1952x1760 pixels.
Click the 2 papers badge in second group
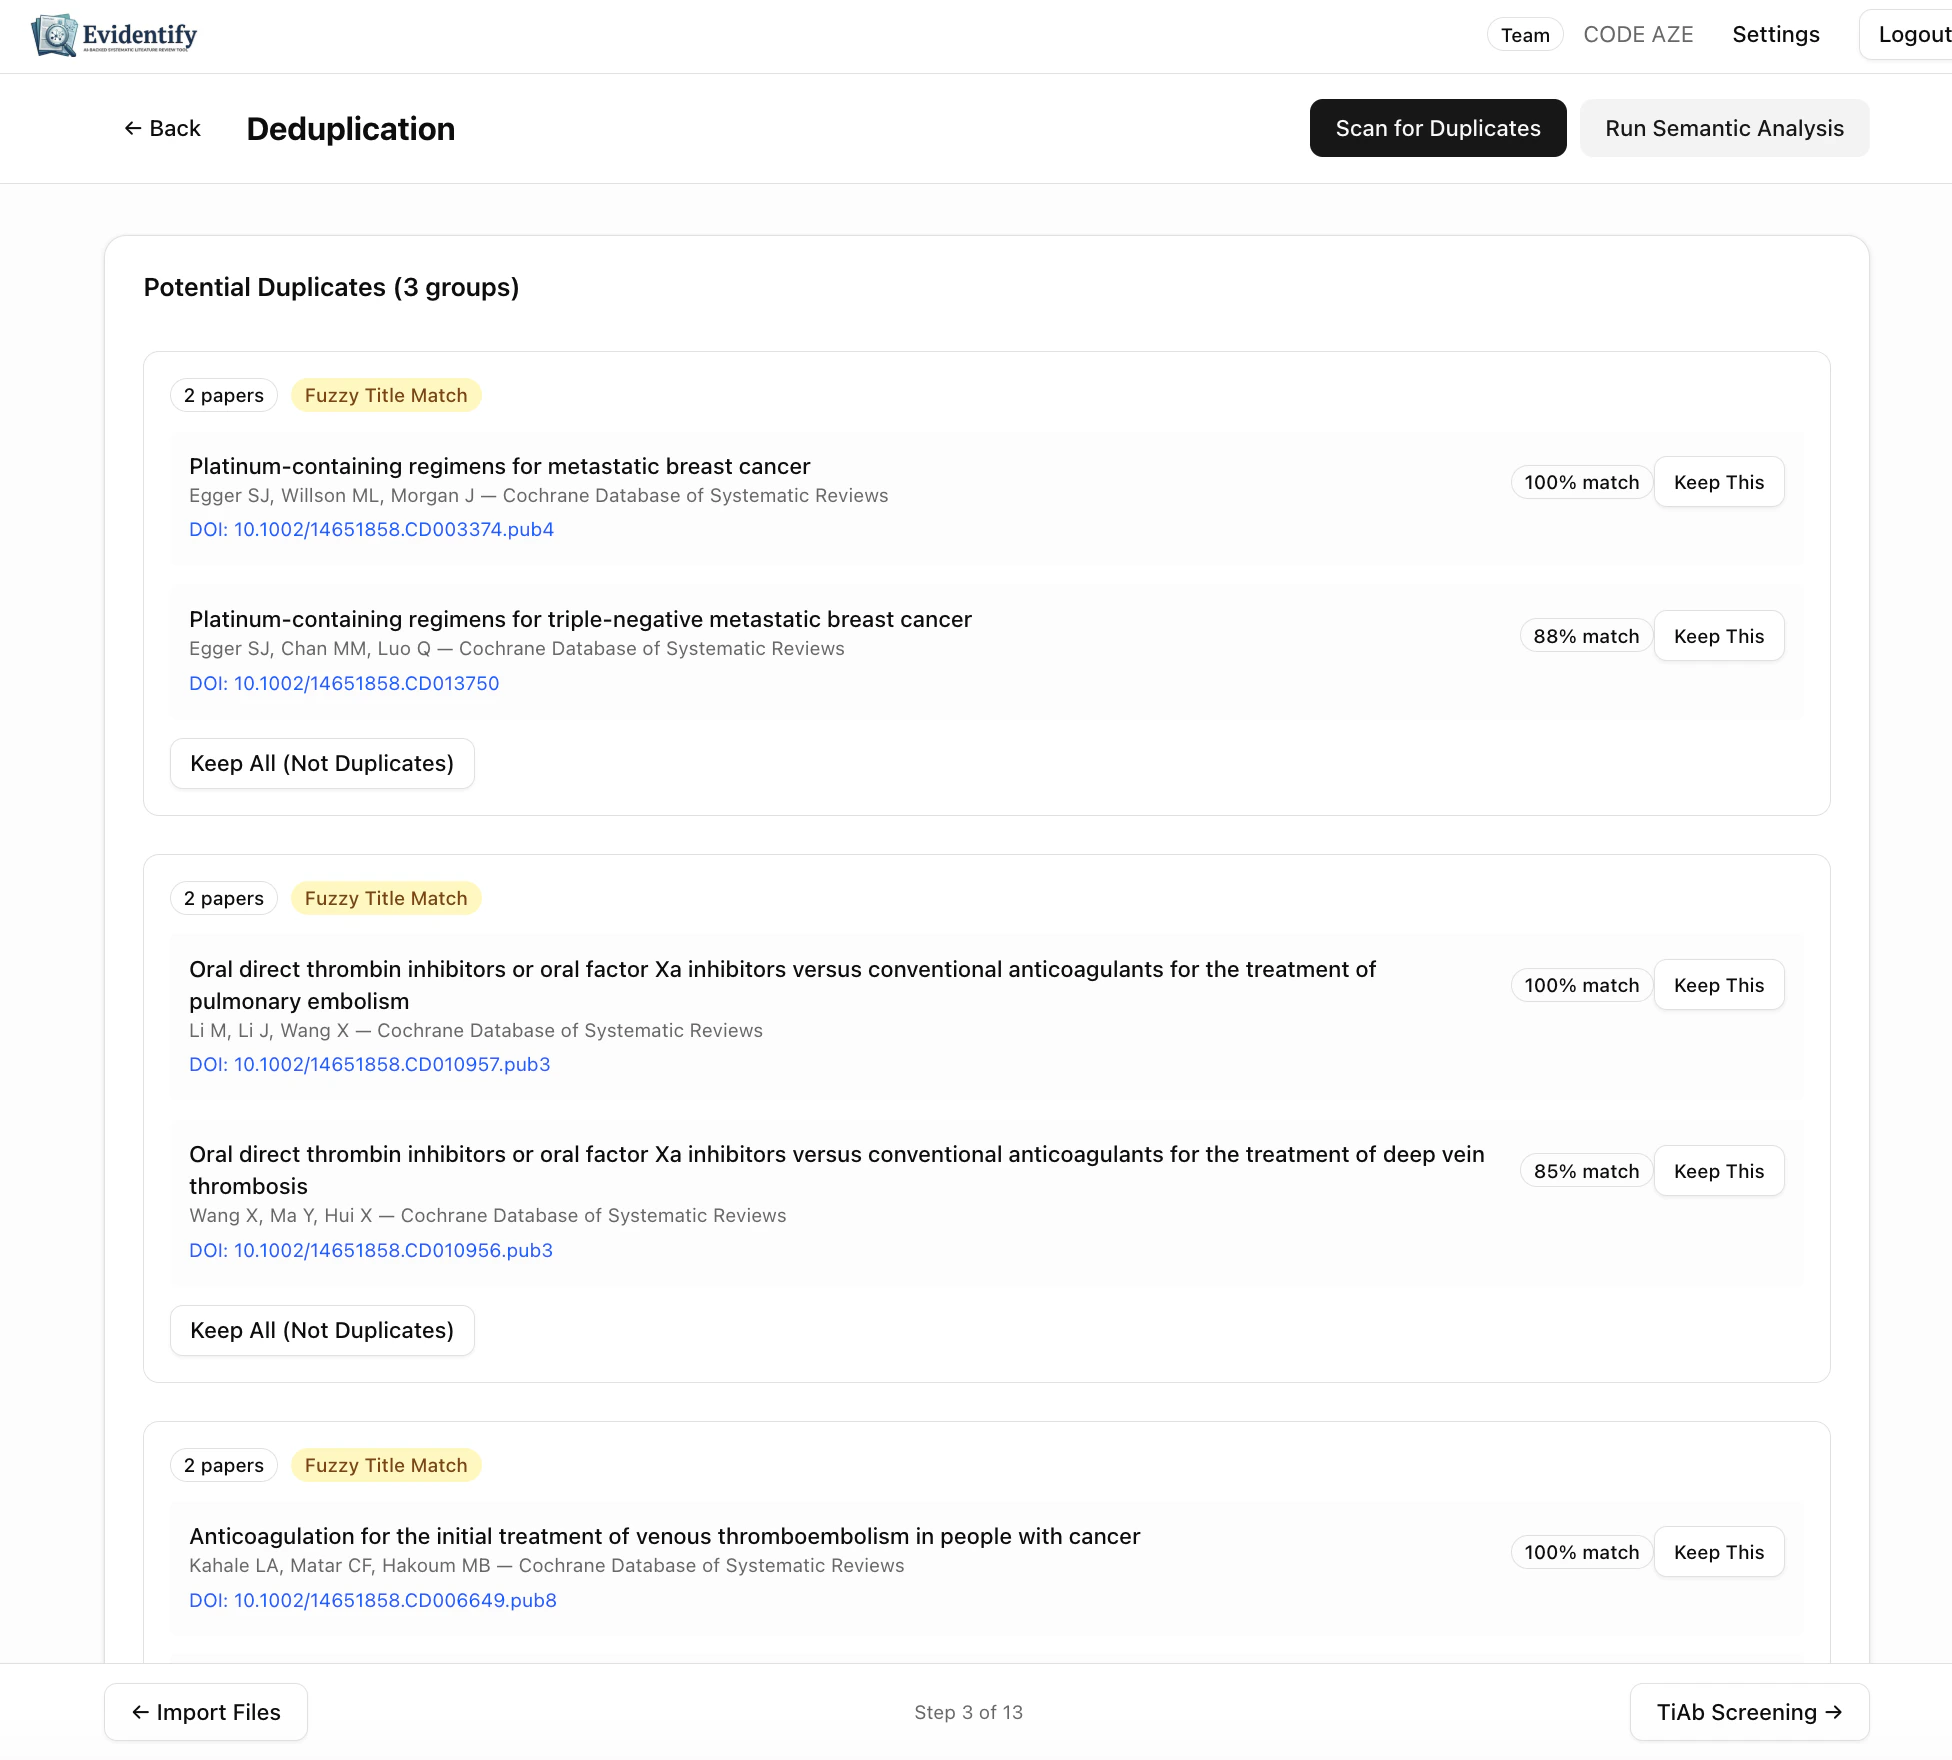pos(223,898)
